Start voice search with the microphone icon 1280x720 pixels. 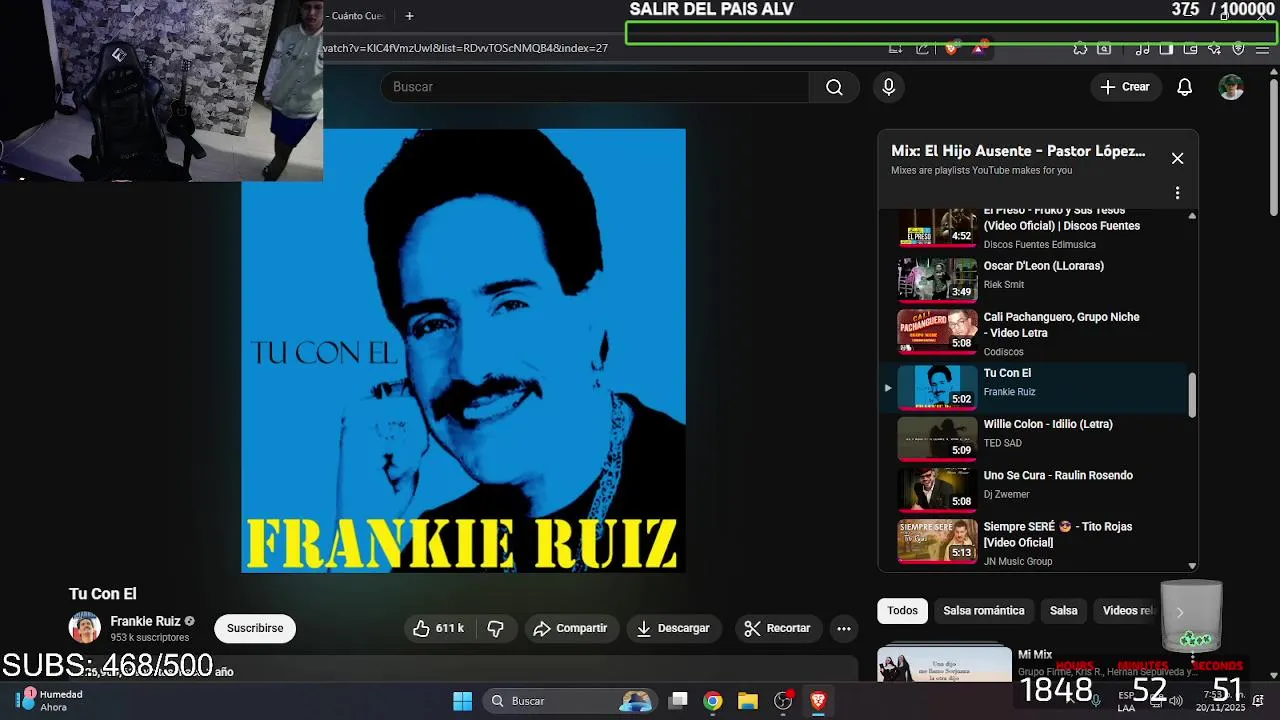[888, 87]
